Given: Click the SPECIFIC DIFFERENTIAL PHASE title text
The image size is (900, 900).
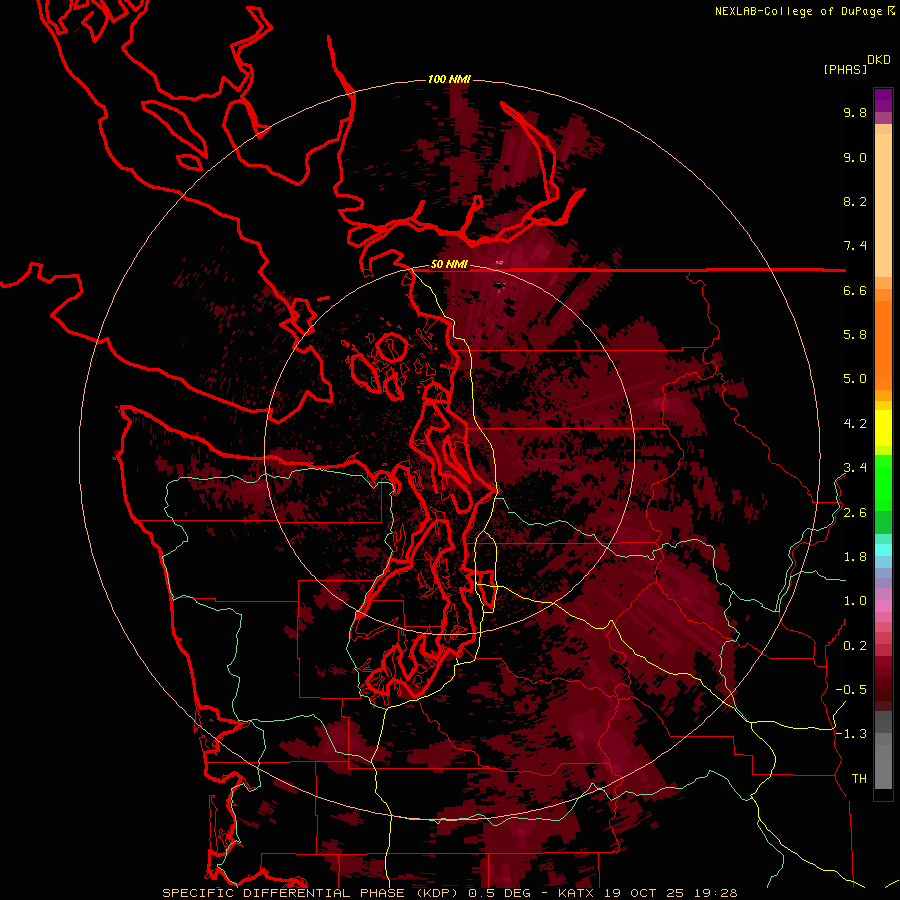Looking at the screenshot, I should coord(283,893).
